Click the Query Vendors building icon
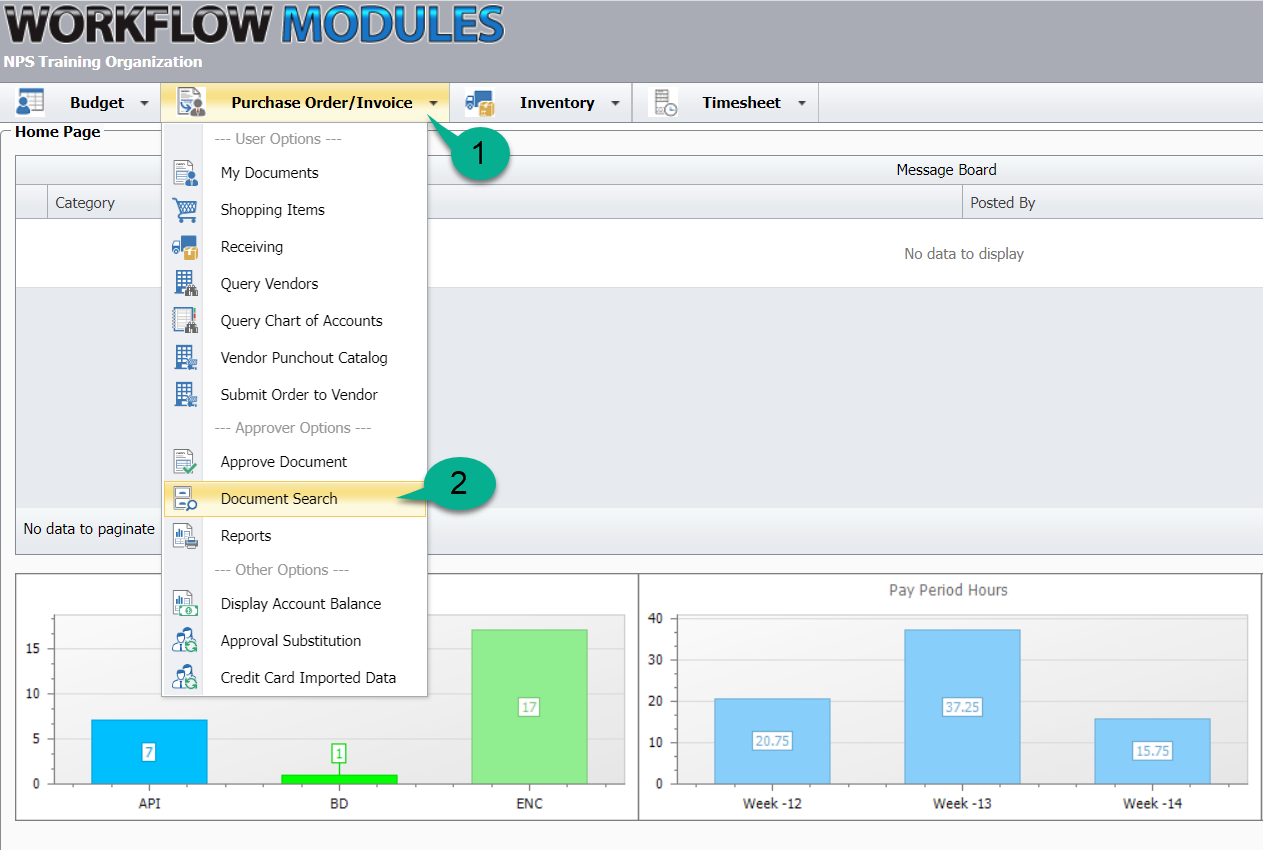The width and height of the screenshot is (1263, 850). point(185,284)
